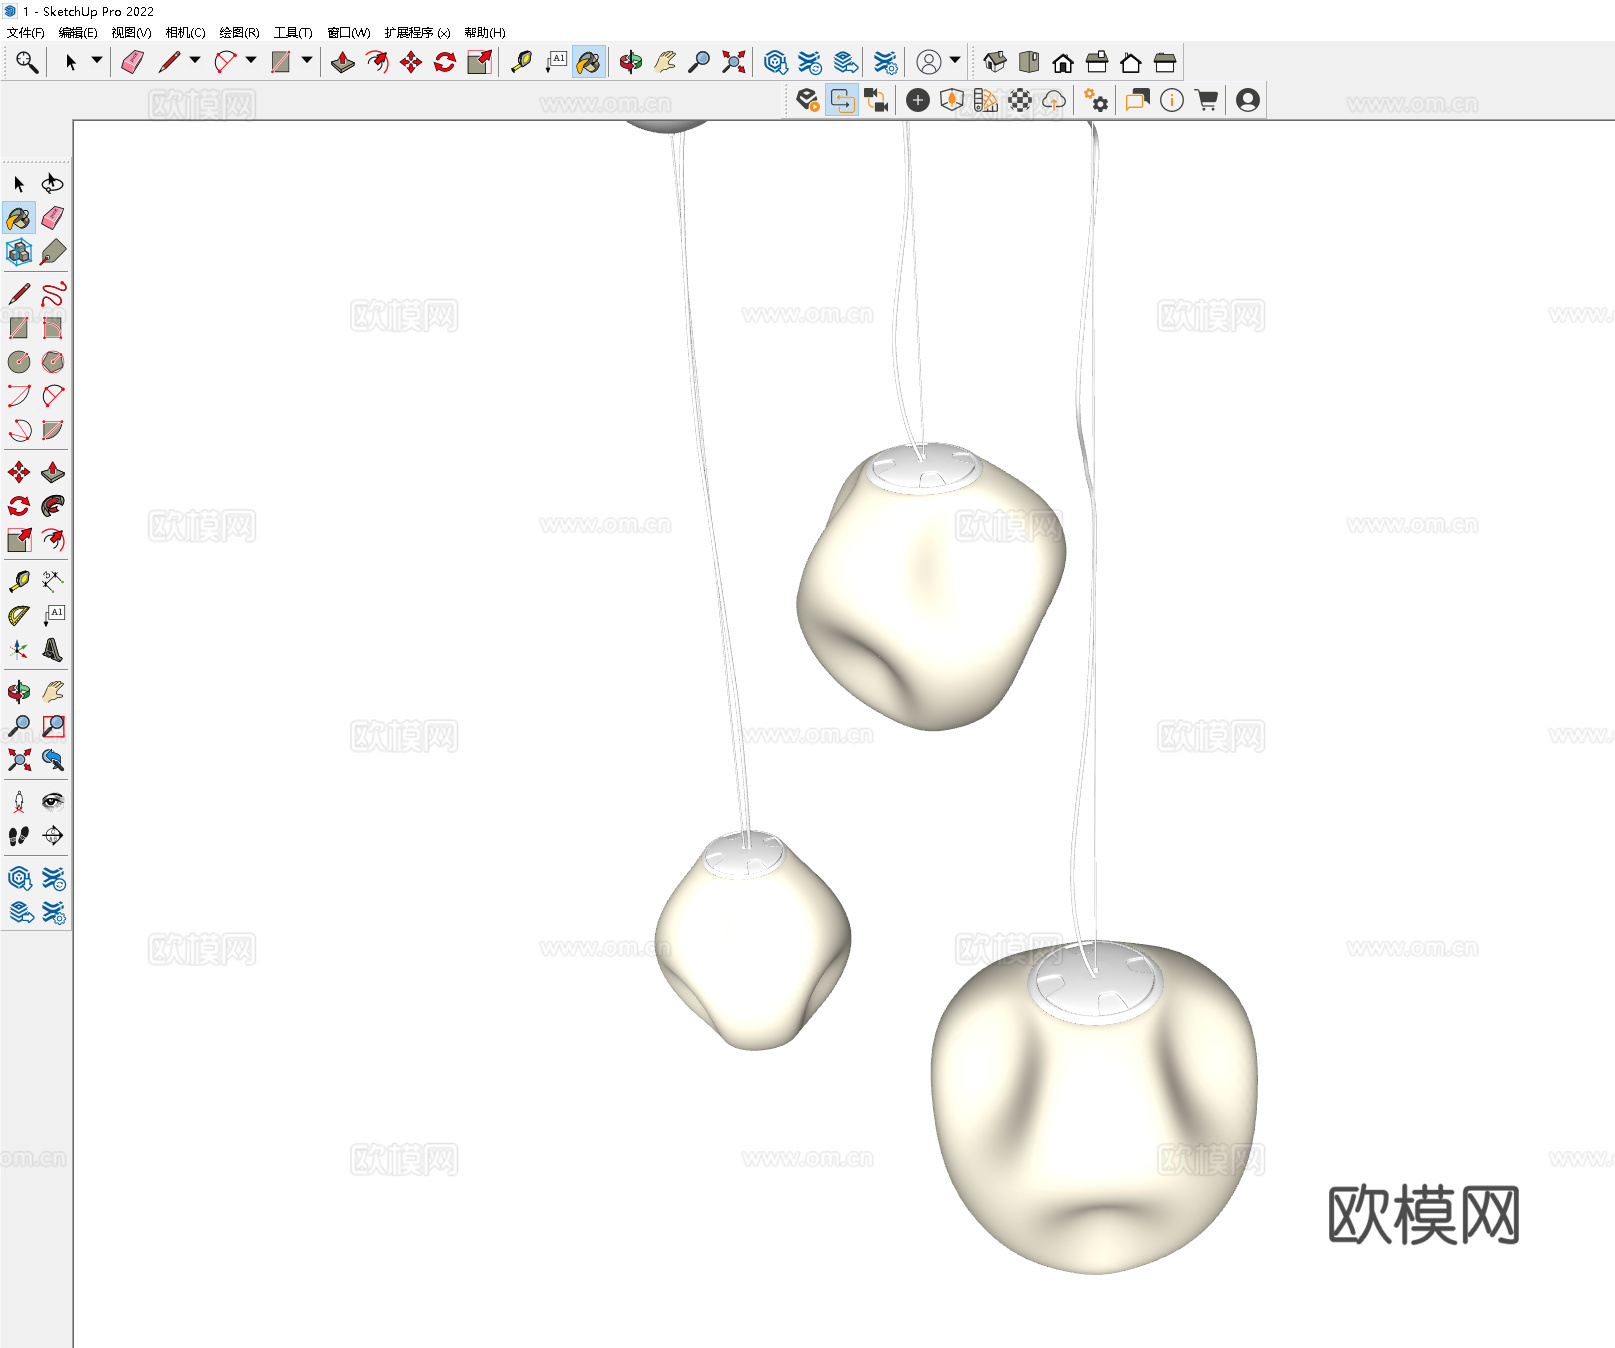
Task: Select the Protractor tool in left toolbar
Action: [x=19, y=616]
